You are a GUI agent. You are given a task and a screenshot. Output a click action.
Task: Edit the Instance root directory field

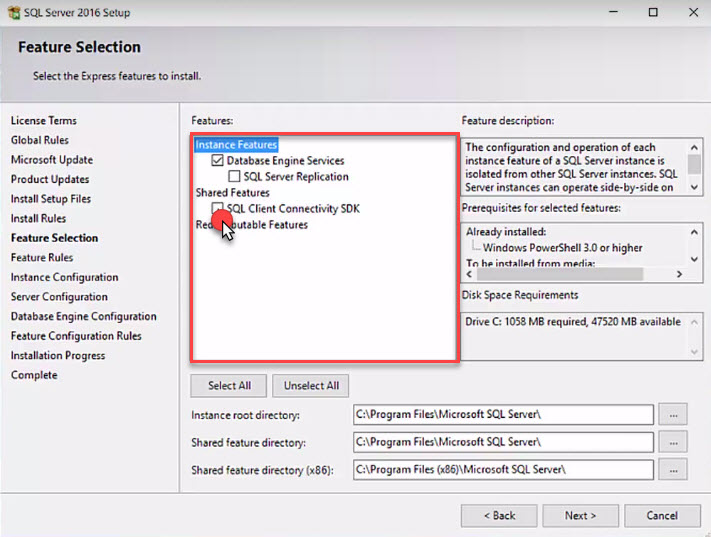pos(503,415)
